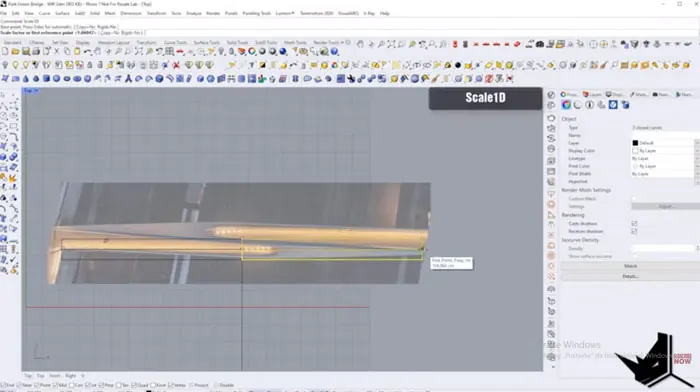The height and width of the screenshot is (392, 700).
Task: Switch to the Right viewport tab
Action: [71, 376]
